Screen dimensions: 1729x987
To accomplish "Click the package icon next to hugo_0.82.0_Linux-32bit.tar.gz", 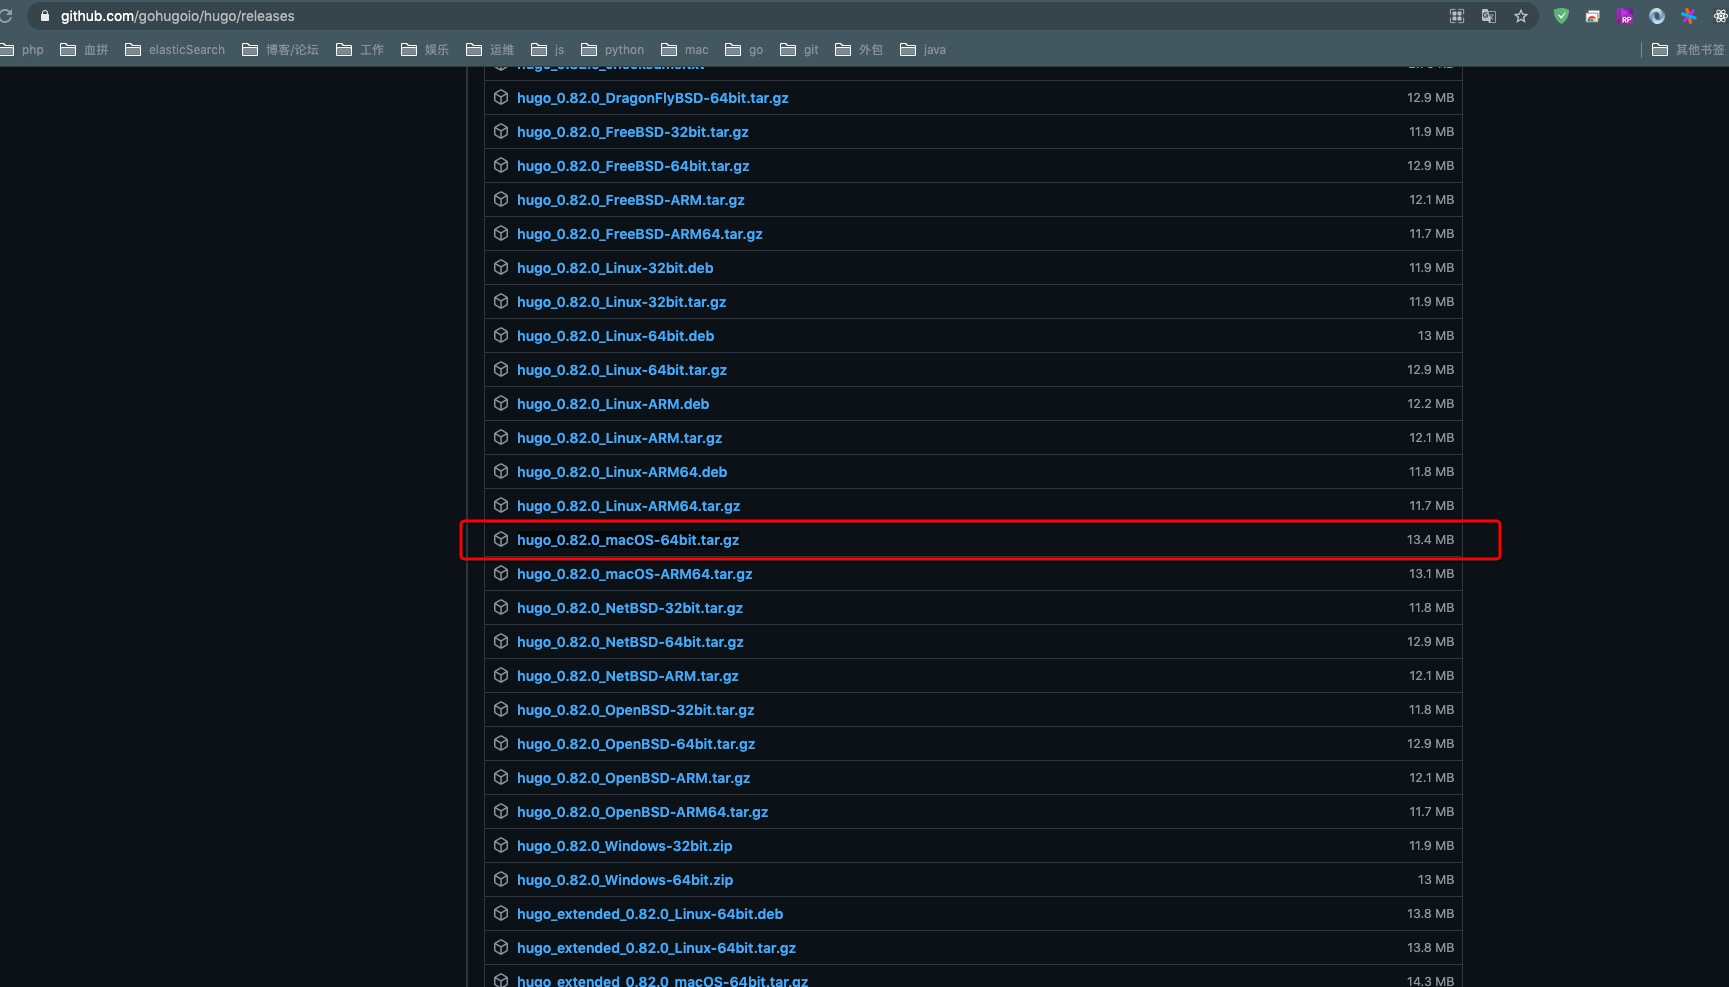I will [501, 301].
